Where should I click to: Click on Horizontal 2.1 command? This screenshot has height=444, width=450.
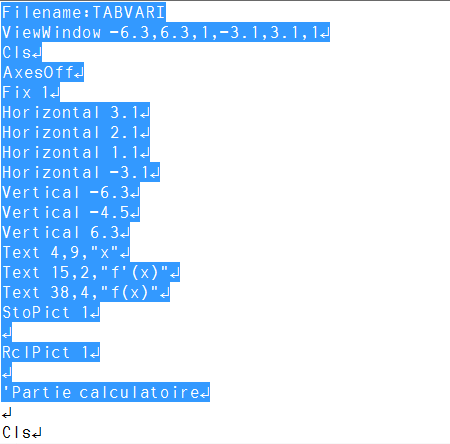76,132
